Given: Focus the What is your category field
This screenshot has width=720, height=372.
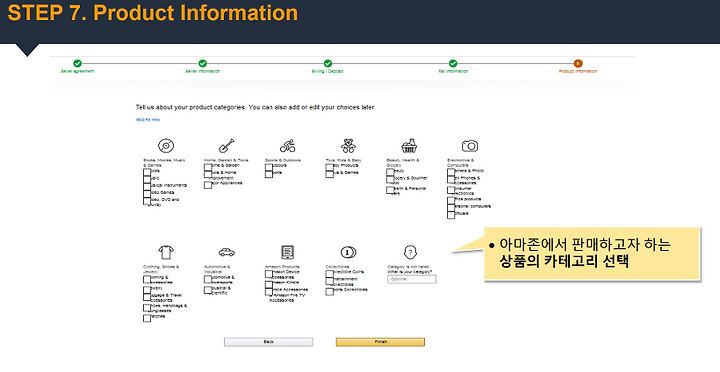Looking at the screenshot, I should 411,279.
